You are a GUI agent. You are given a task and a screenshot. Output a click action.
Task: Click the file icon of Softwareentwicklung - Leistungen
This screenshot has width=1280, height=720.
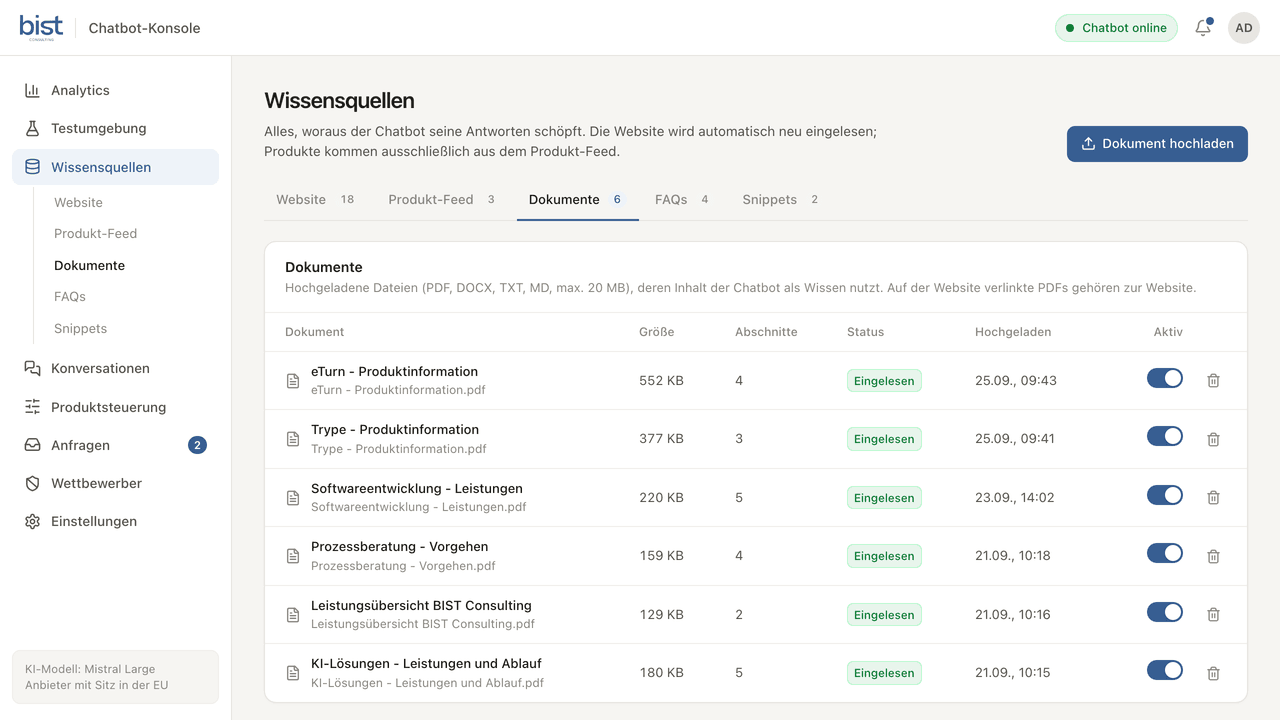(x=293, y=498)
